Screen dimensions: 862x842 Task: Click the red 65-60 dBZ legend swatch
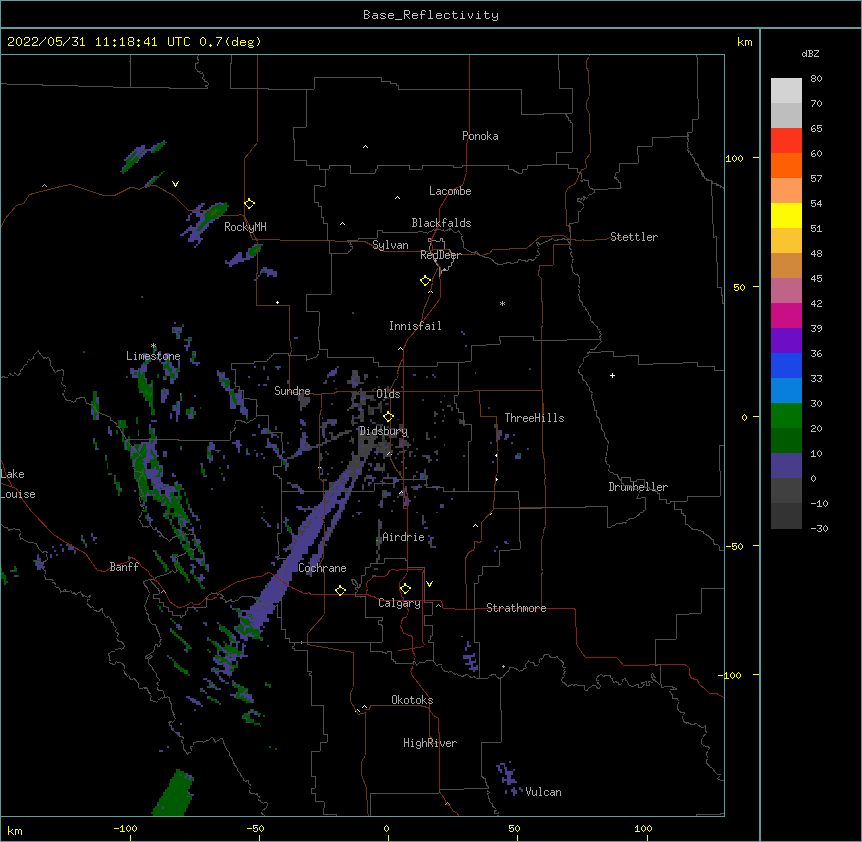pyautogui.click(x=786, y=141)
